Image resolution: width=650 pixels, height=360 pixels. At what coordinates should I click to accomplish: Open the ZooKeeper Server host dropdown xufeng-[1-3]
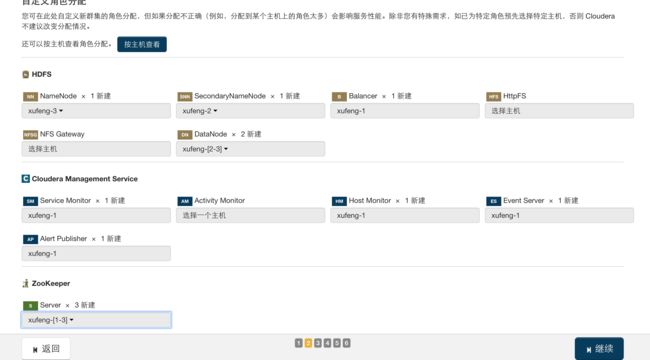coord(96,320)
